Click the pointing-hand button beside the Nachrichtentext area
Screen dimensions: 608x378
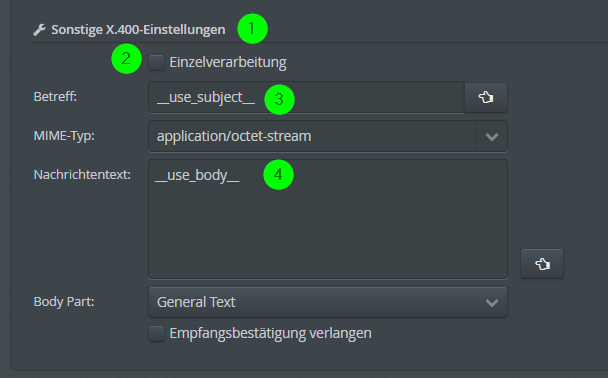point(542,264)
